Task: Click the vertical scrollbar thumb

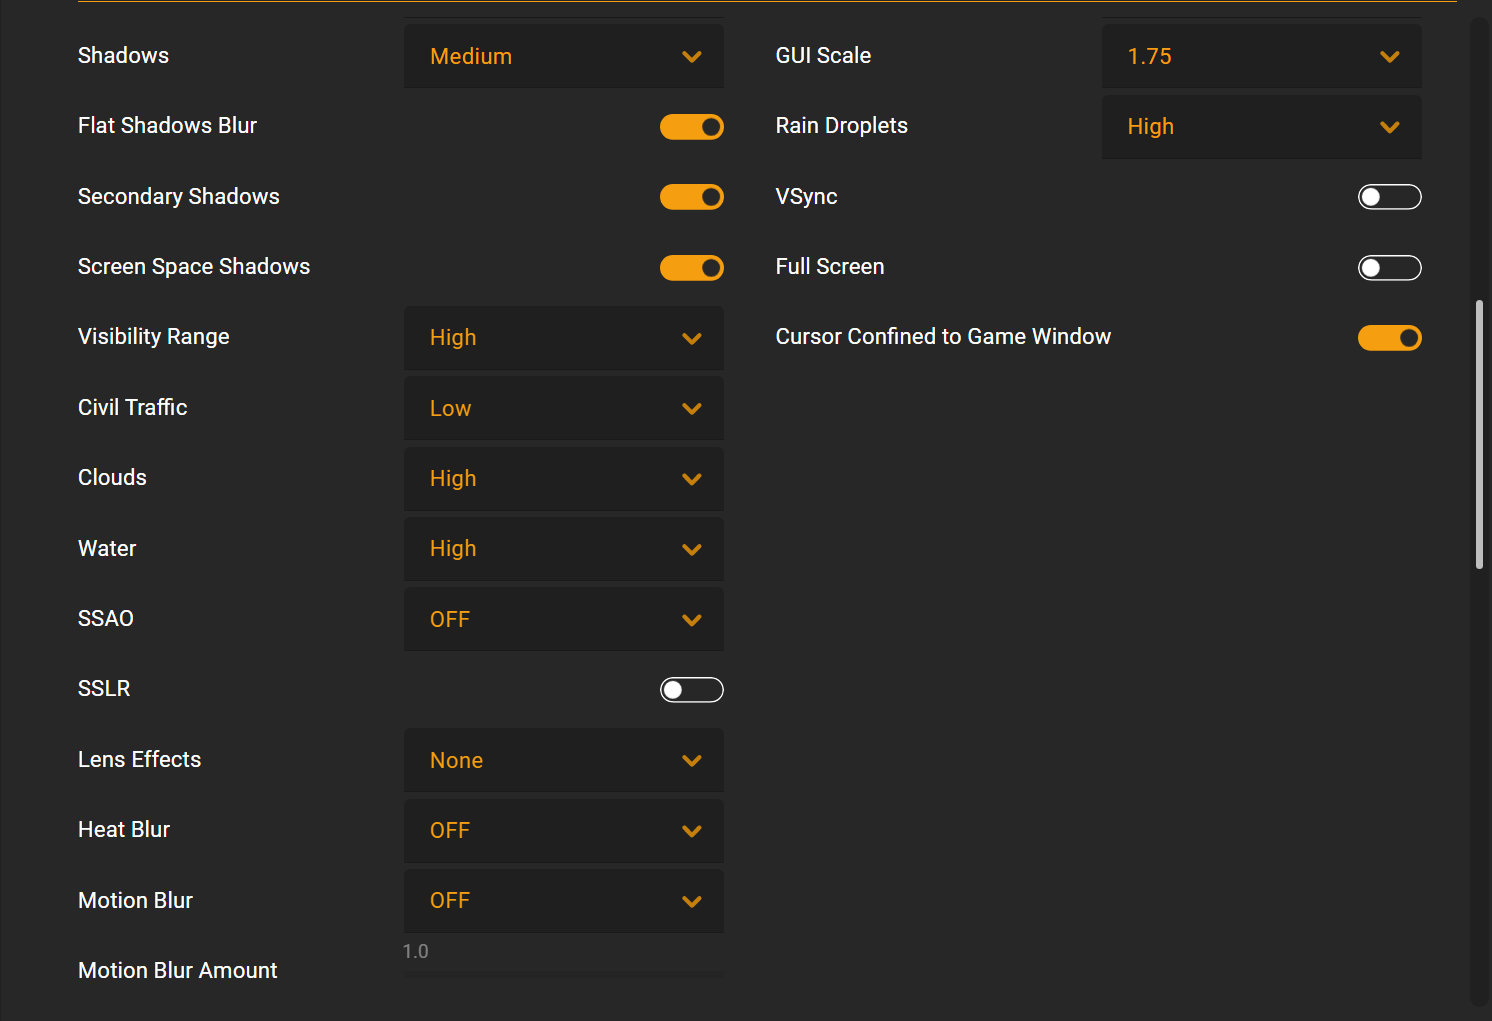Action: tap(1479, 435)
